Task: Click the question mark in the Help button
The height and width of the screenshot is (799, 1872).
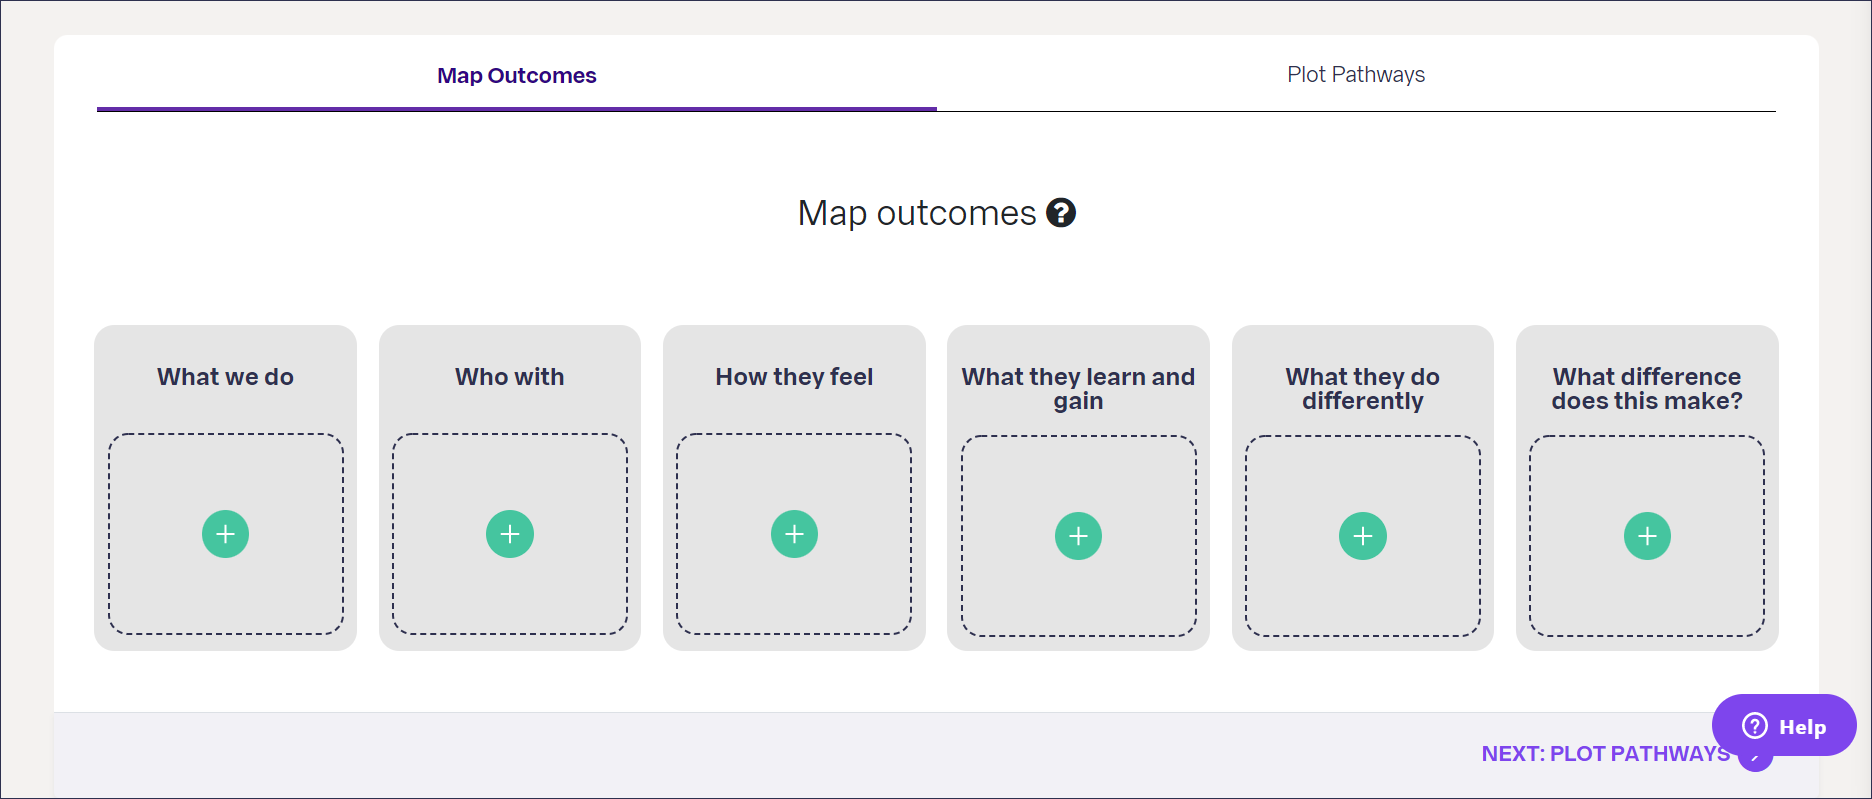Action: (1755, 726)
